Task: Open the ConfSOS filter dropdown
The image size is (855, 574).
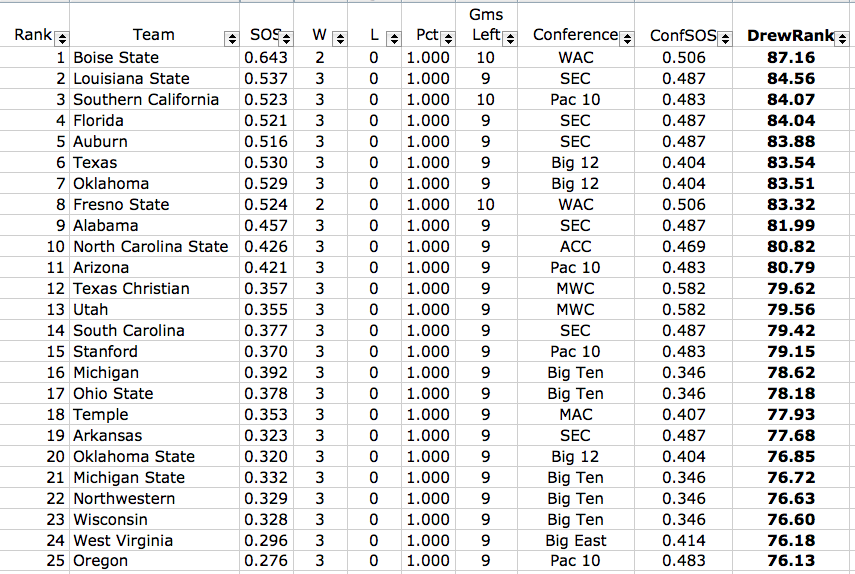Action: pos(725,39)
